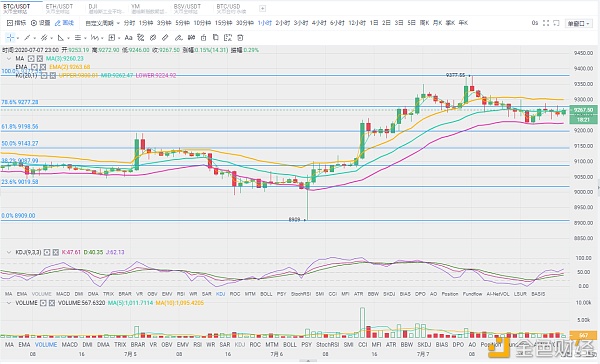Open settings for EMA indicator

coord(34,67)
